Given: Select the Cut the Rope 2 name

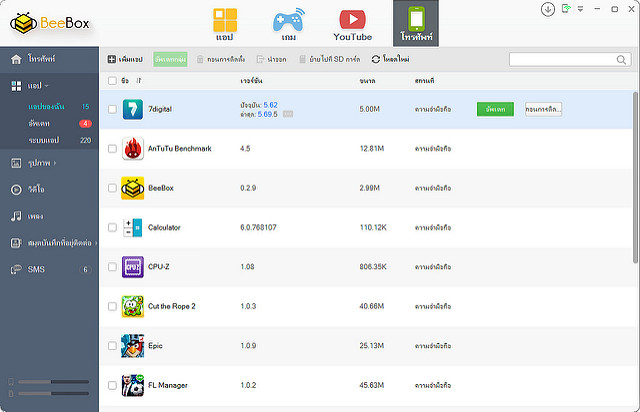Looking at the screenshot, I should coord(171,306).
